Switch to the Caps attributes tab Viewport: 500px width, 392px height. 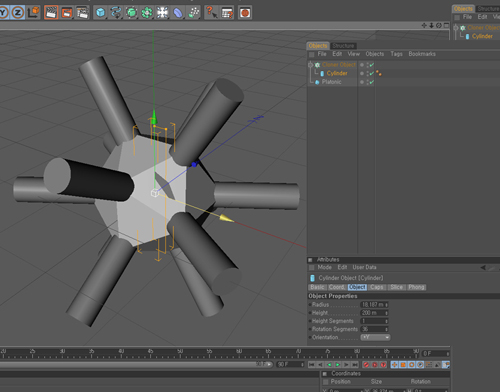coord(377,287)
